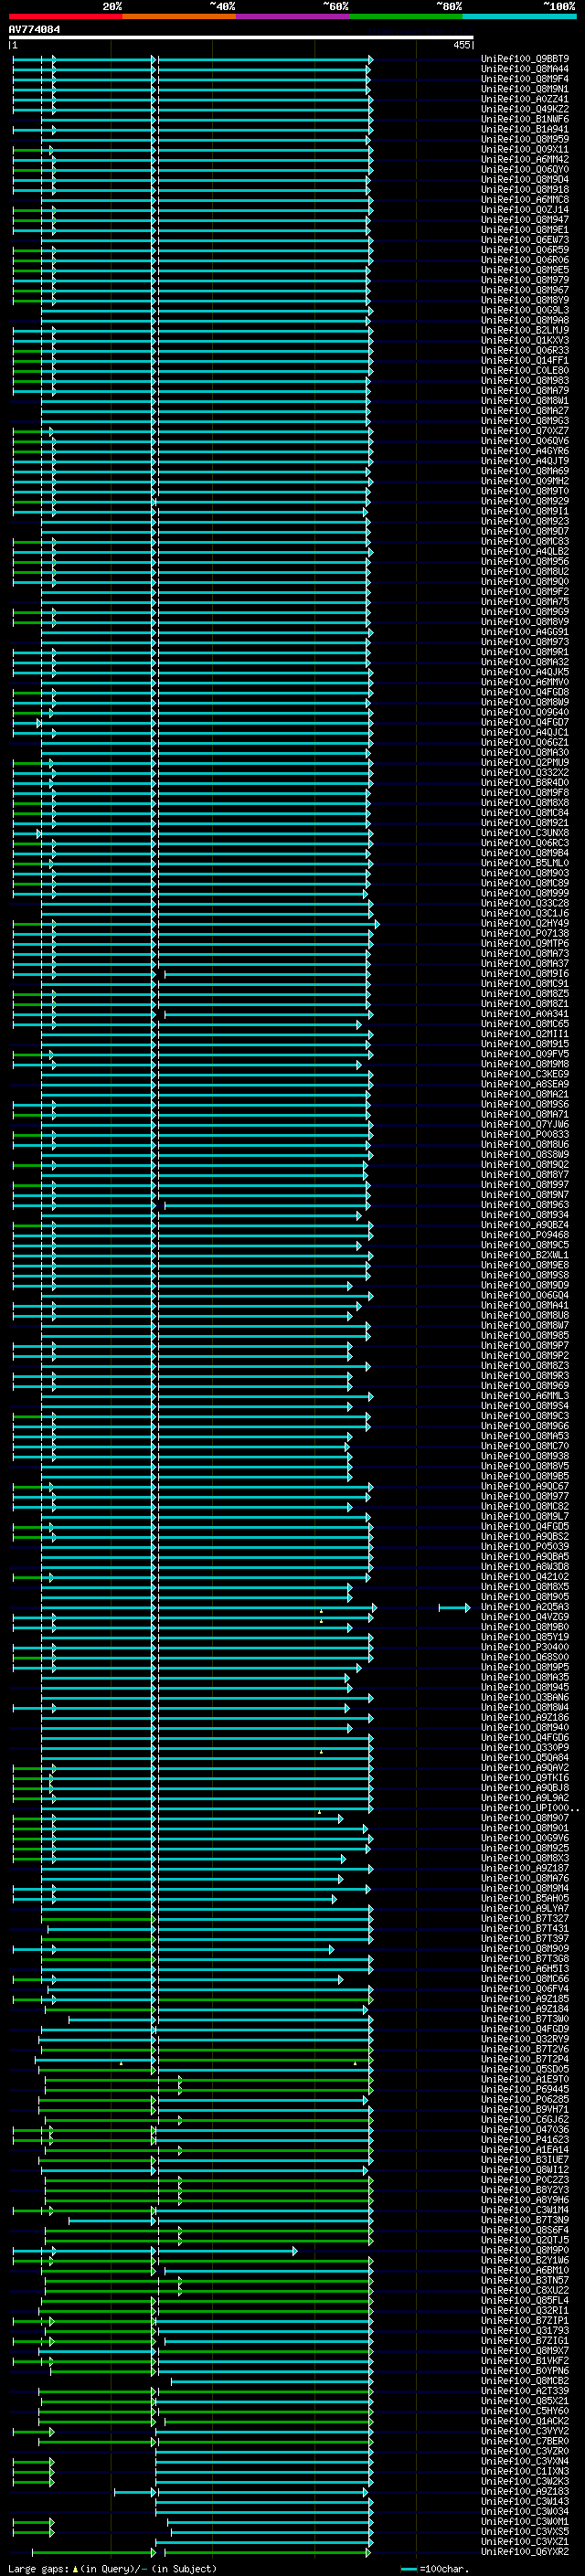The width and height of the screenshot is (585, 2576).
Task: Click the cyan ~100% identity legend segment
Action: (x=519, y=17)
